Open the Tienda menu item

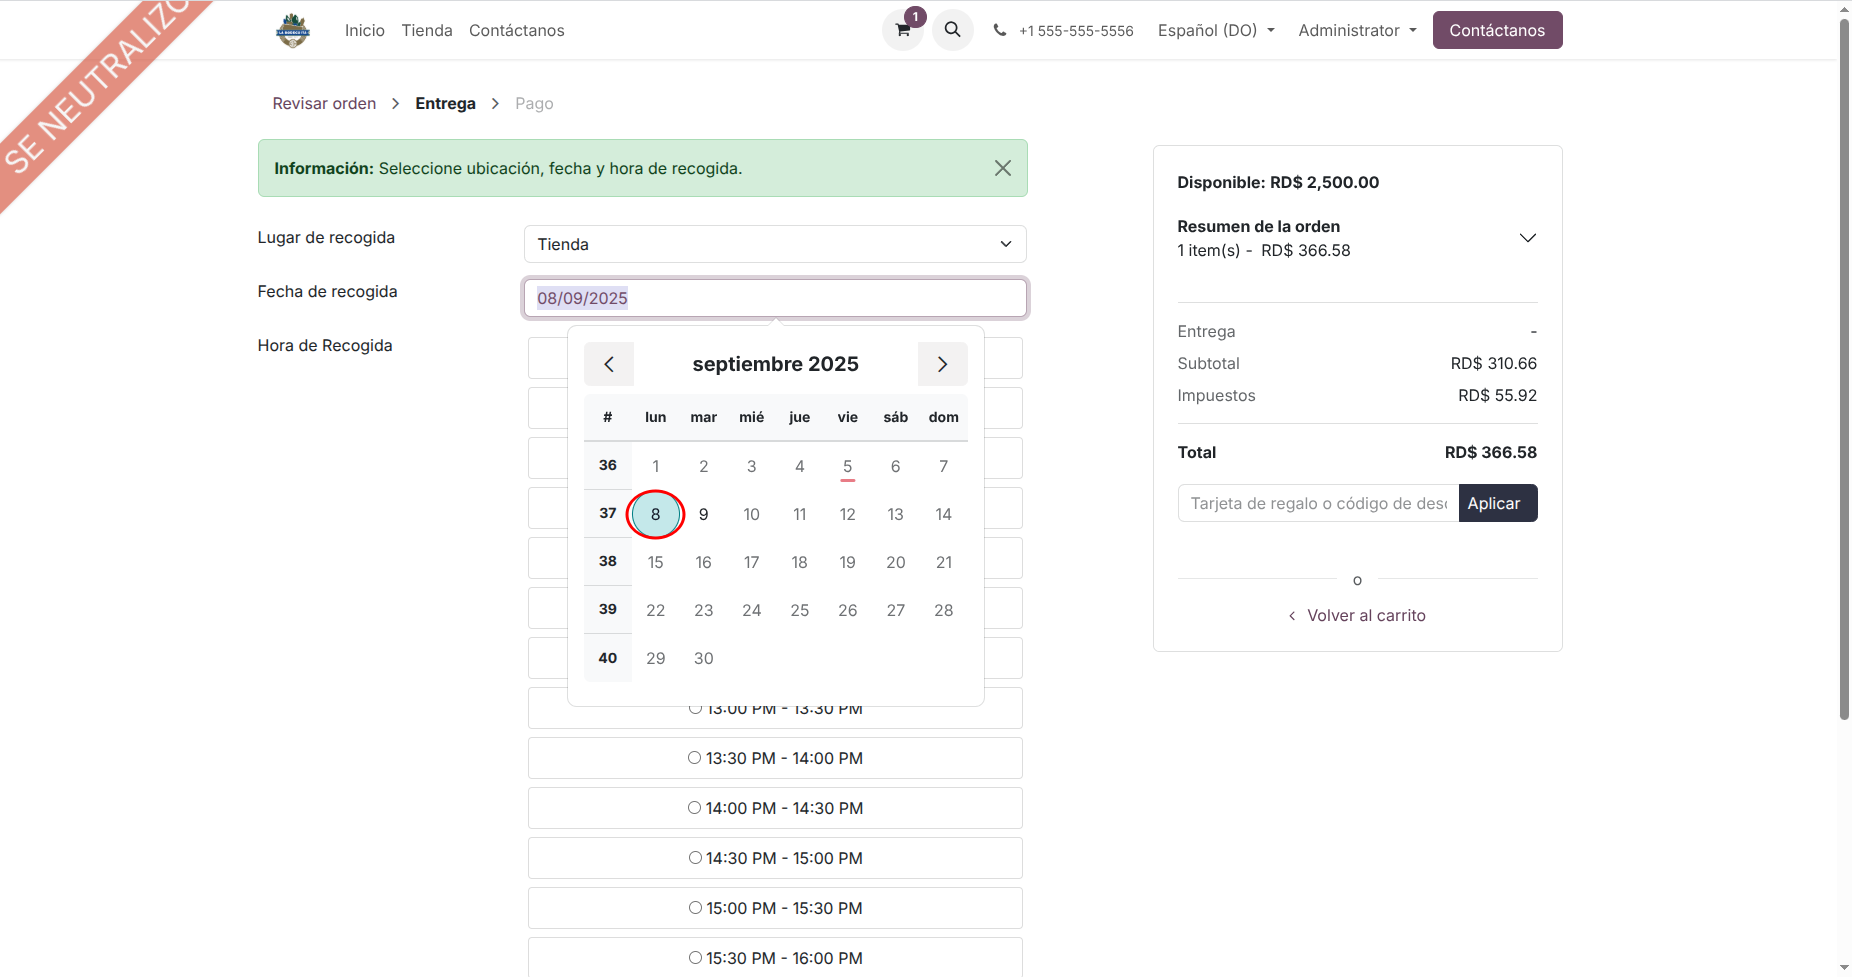427,30
